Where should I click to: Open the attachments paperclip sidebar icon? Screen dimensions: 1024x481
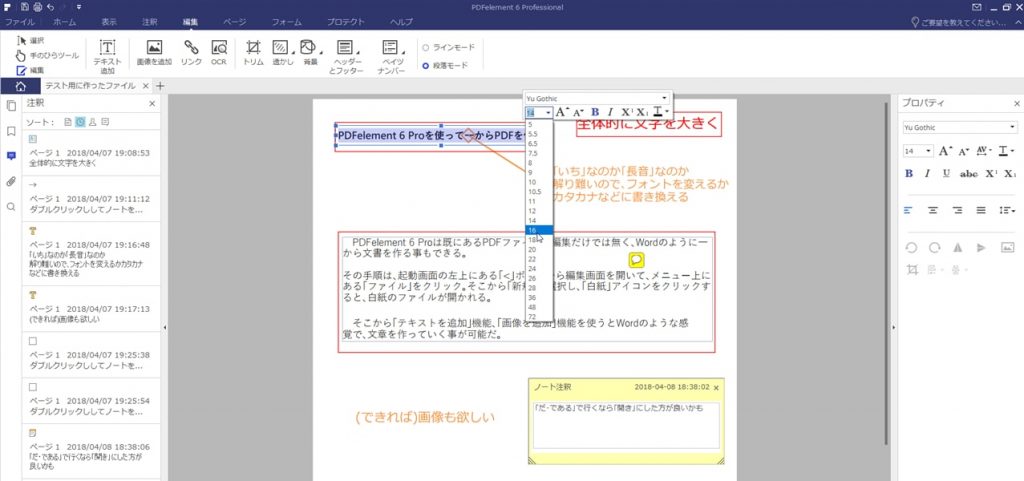(11, 181)
